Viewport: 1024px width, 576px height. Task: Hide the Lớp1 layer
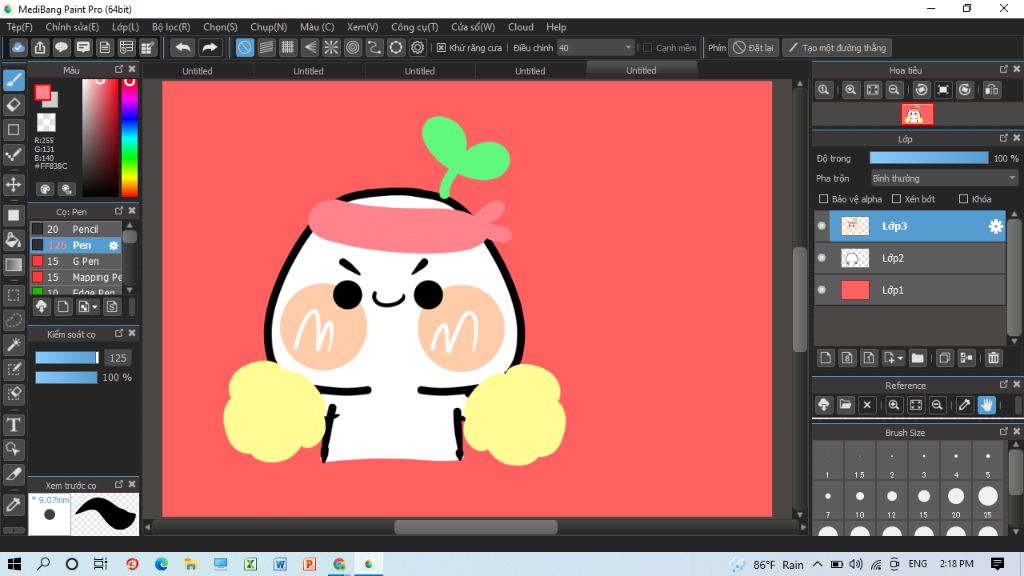pyautogui.click(x=822, y=290)
